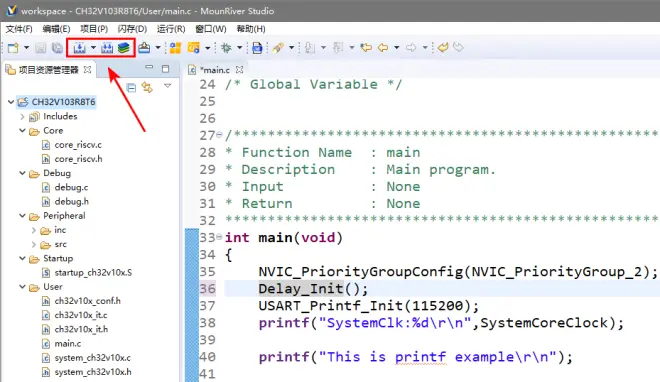Select core_riscv.c in the tree
Viewport: 660px width, 382px height.
[x=78, y=145]
